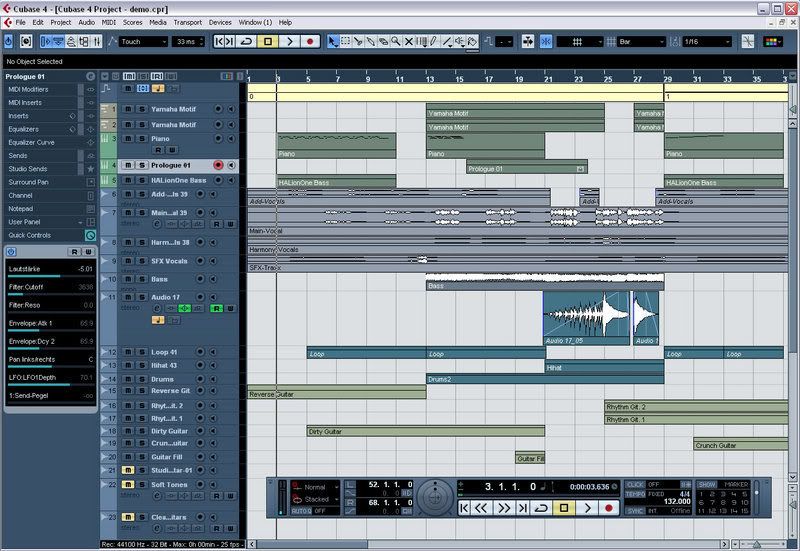Open the Project menu

click(x=61, y=22)
